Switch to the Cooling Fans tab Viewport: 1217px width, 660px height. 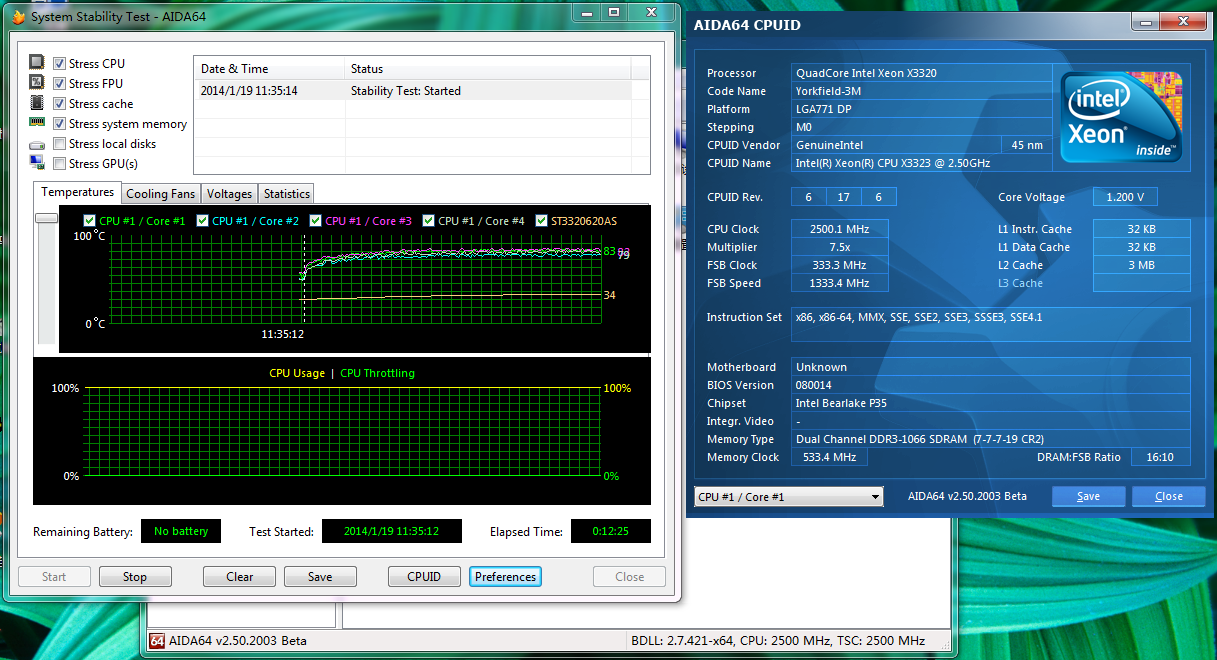[x=160, y=194]
